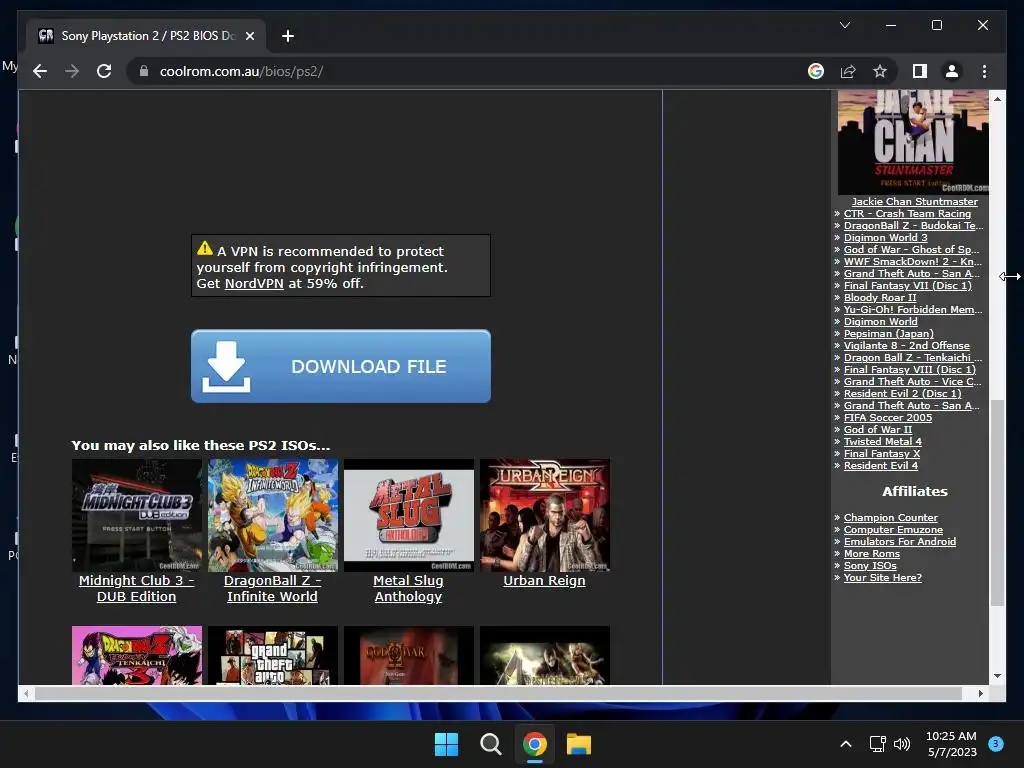Visit the Champion Counter affiliate link
This screenshot has width=1024, height=768.
[890, 518]
